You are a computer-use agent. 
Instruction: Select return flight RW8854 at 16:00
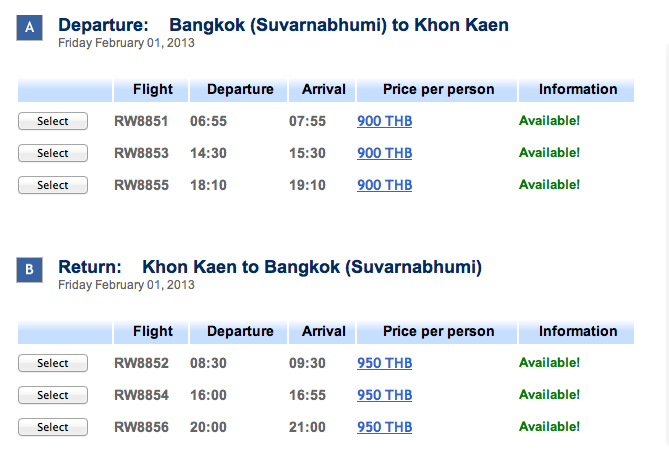pyautogui.click(x=53, y=395)
